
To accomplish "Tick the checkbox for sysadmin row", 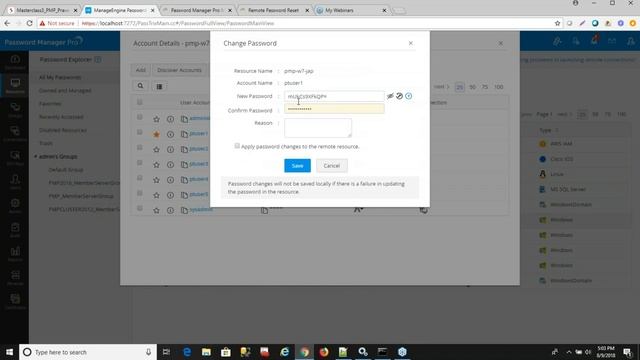I will click(x=140, y=208).
